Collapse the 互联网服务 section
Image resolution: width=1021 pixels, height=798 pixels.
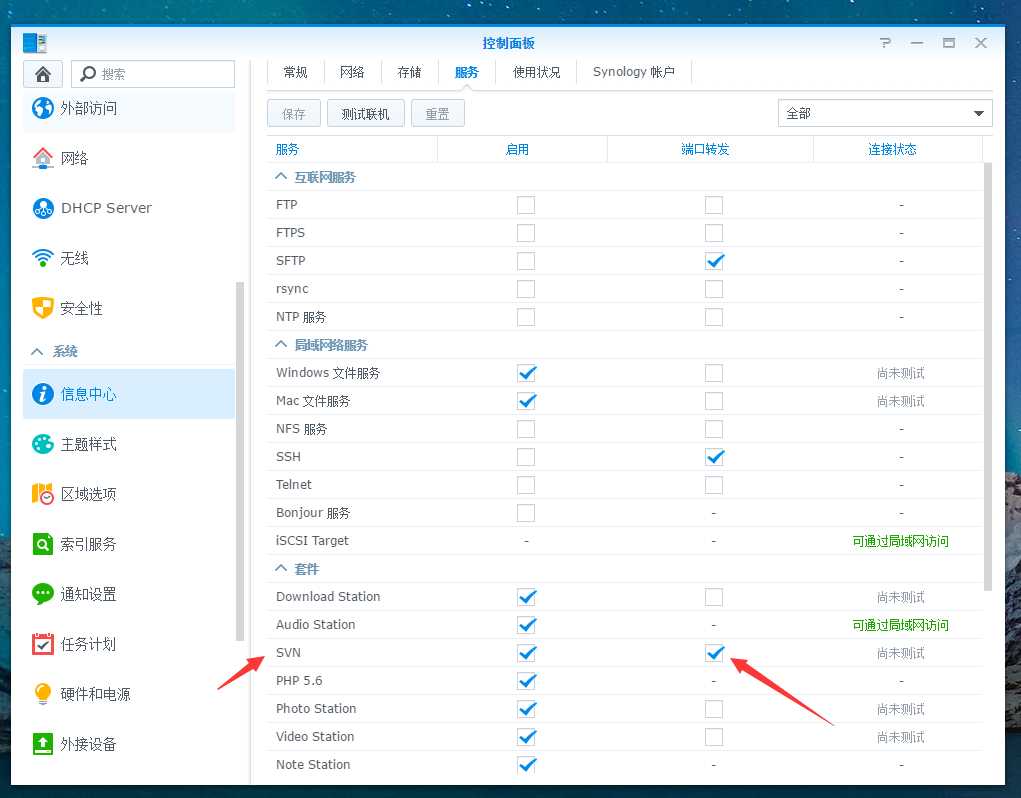281,176
